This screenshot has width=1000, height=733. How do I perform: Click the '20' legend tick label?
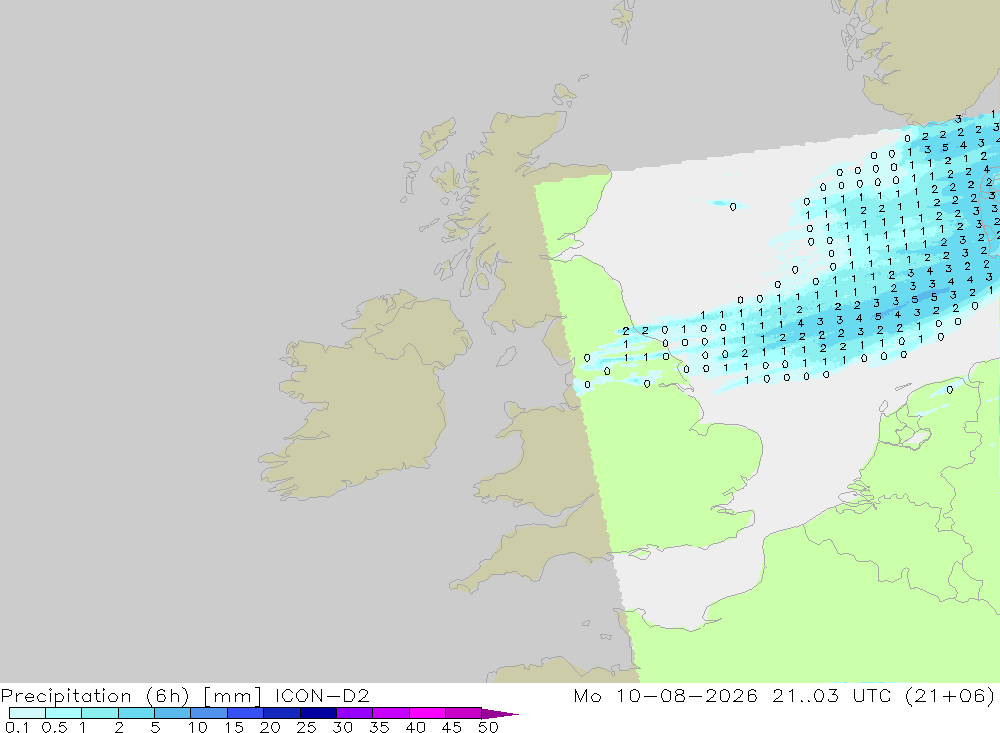(x=270, y=727)
